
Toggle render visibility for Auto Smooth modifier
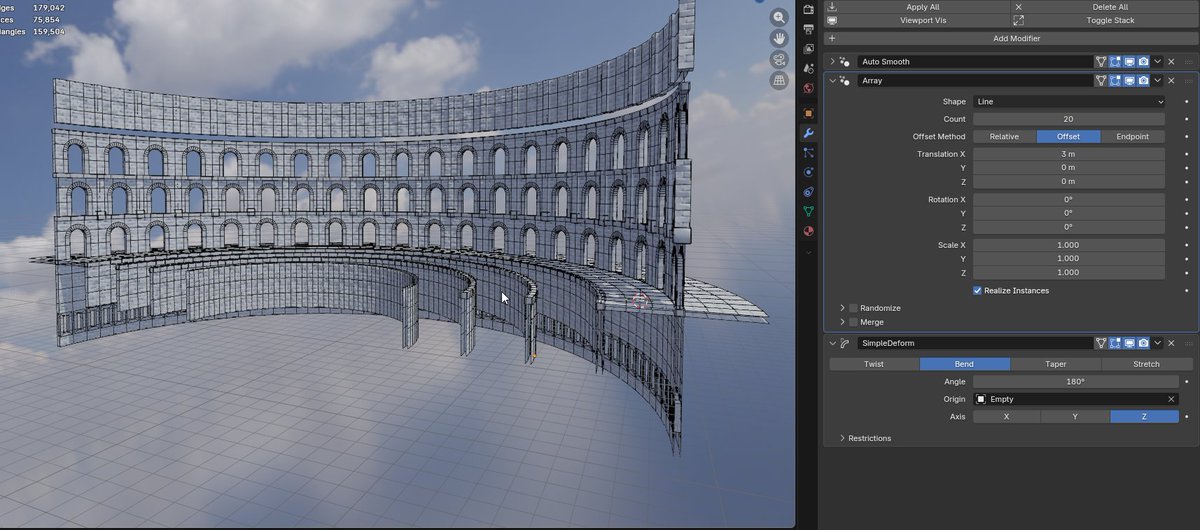click(x=1143, y=62)
